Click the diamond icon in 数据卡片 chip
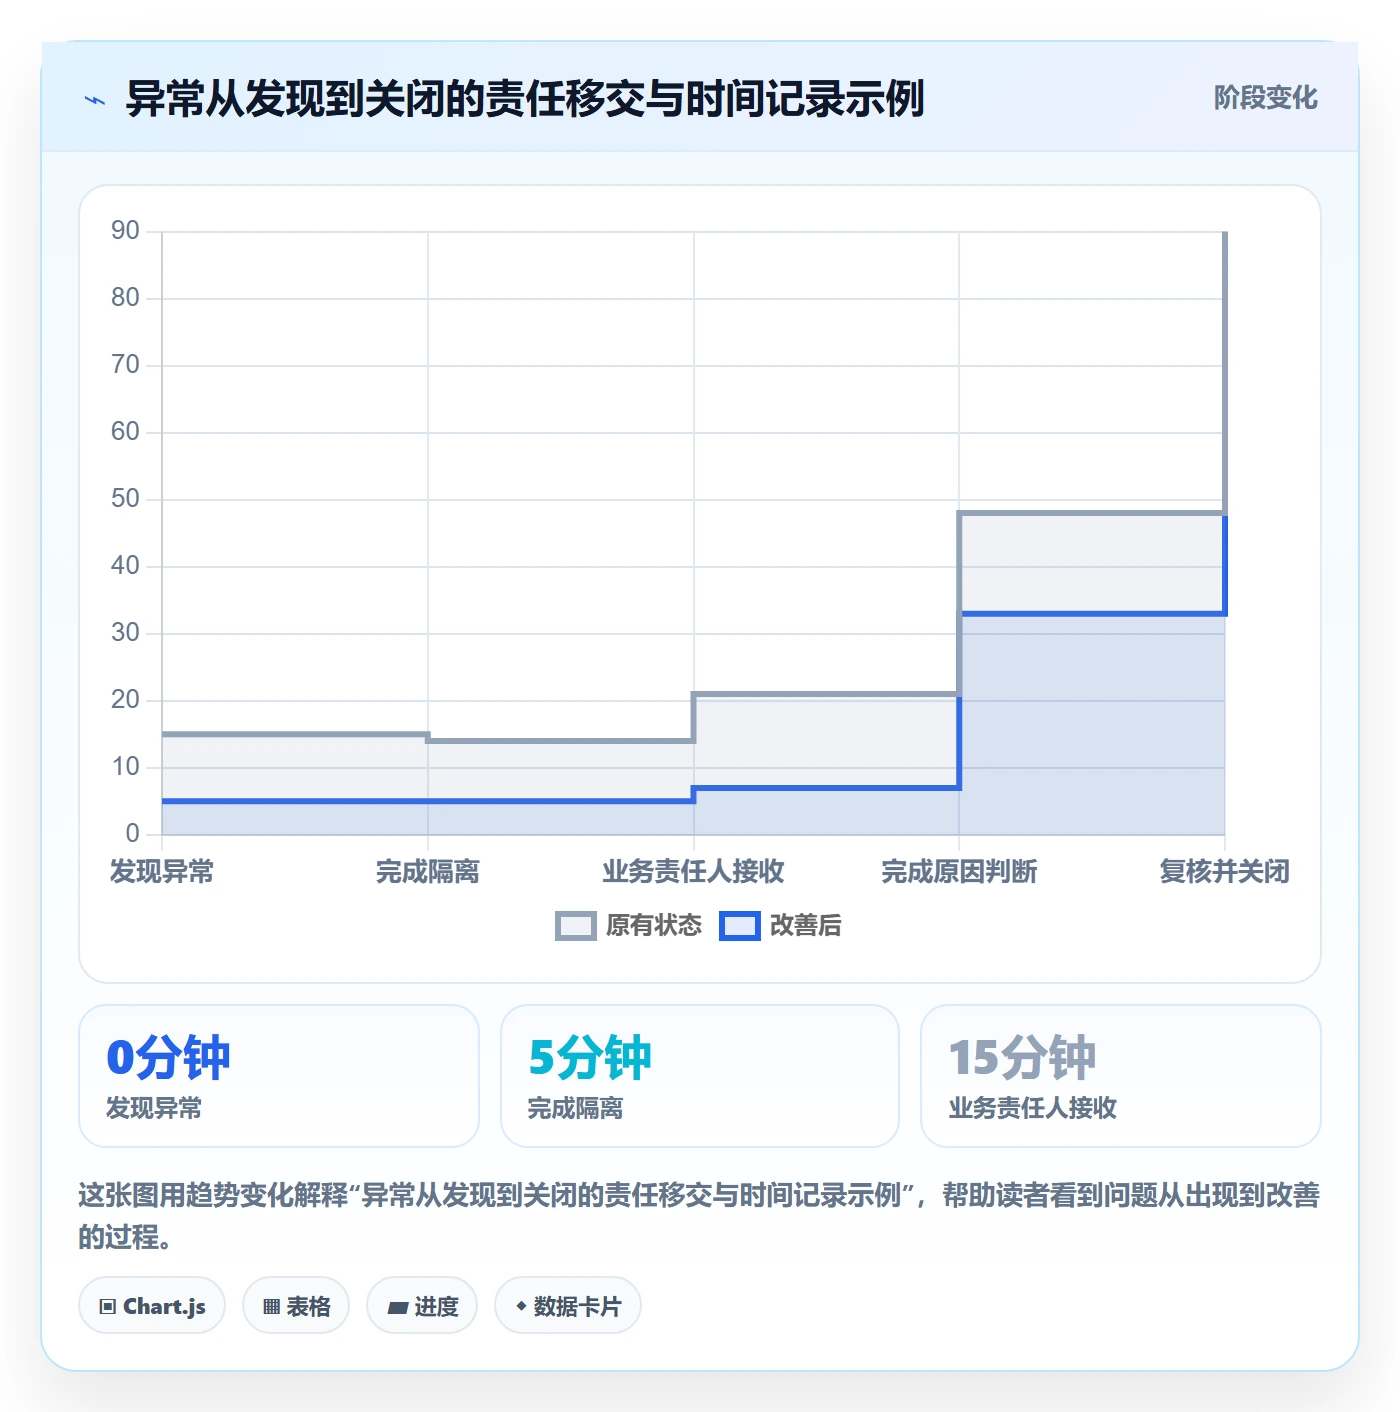The width and height of the screenshot is (1400, 1412). tap(521, 1306)
